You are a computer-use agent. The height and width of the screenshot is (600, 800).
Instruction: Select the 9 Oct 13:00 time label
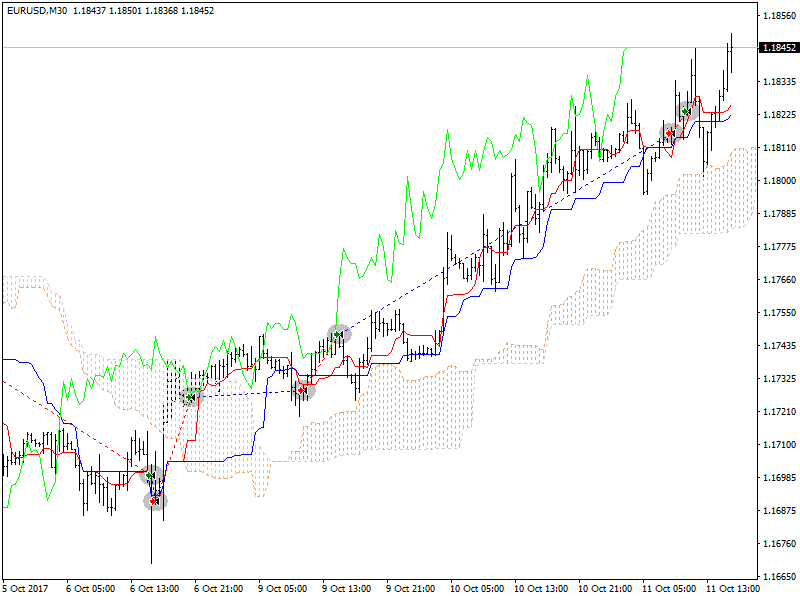(x=351, y=589)
